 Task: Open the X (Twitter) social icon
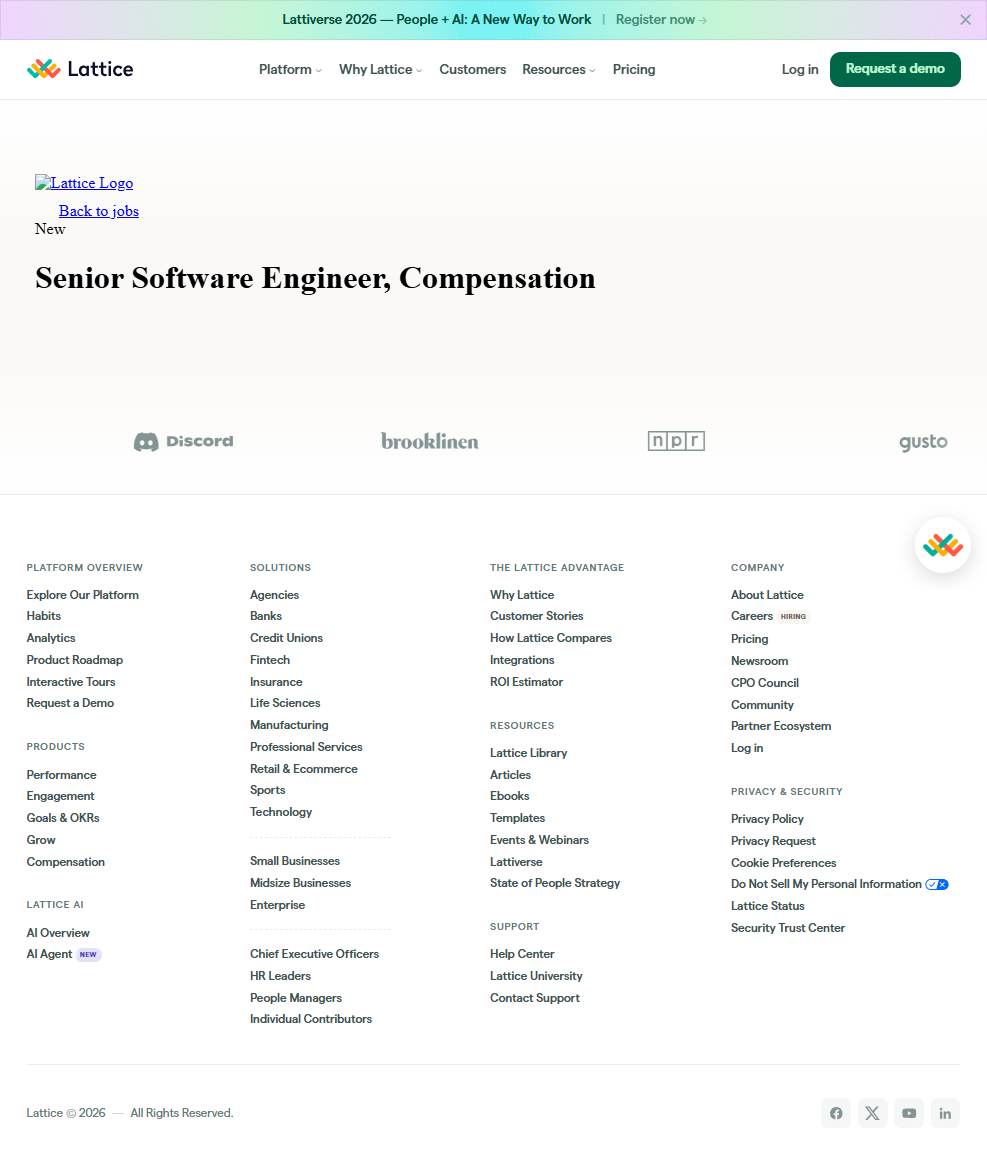point(873,1113)
